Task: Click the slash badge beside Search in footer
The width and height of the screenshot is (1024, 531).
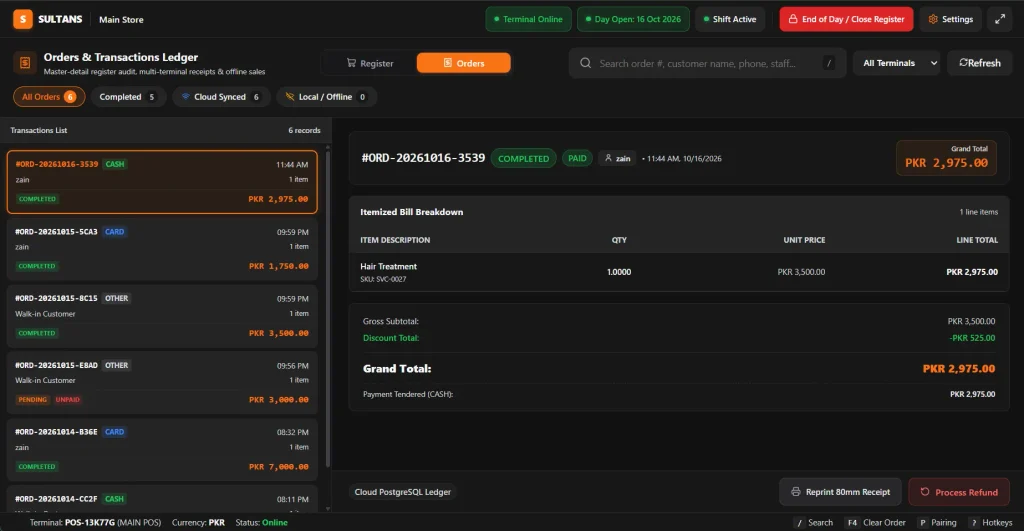Action: click(799, 523)
